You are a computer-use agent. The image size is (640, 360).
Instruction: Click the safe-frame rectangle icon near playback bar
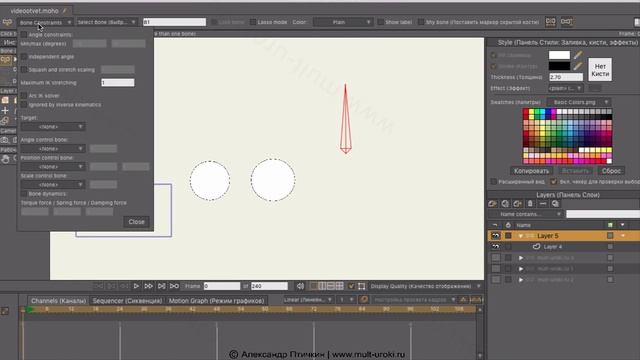point(361,286)
